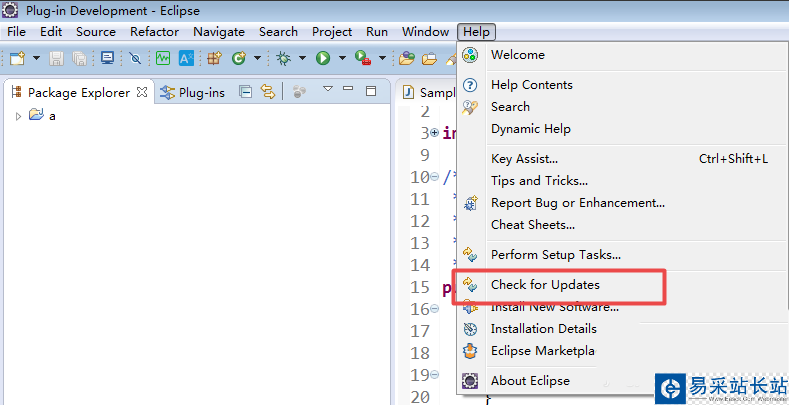Open the Package Explorer view menu triangle
Image resolution: width=789 pixels, height=405 pixels.
point(328,89)
